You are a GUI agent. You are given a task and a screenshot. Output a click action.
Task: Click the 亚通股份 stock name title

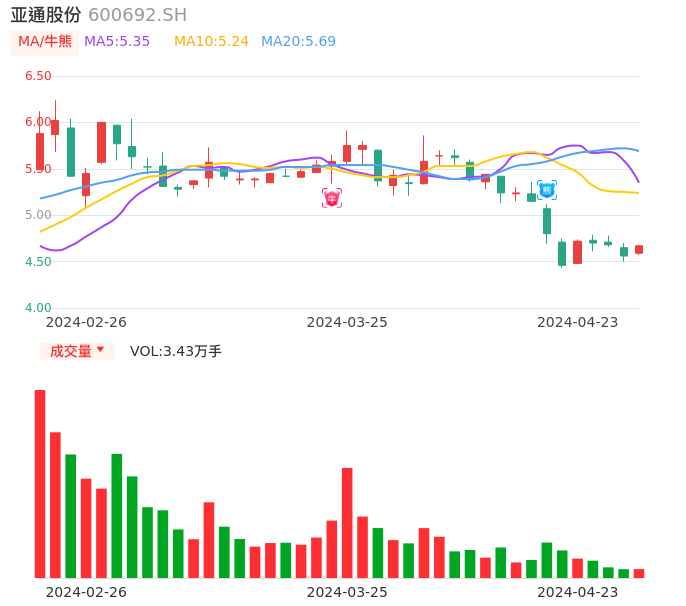(x=46, y=15)
